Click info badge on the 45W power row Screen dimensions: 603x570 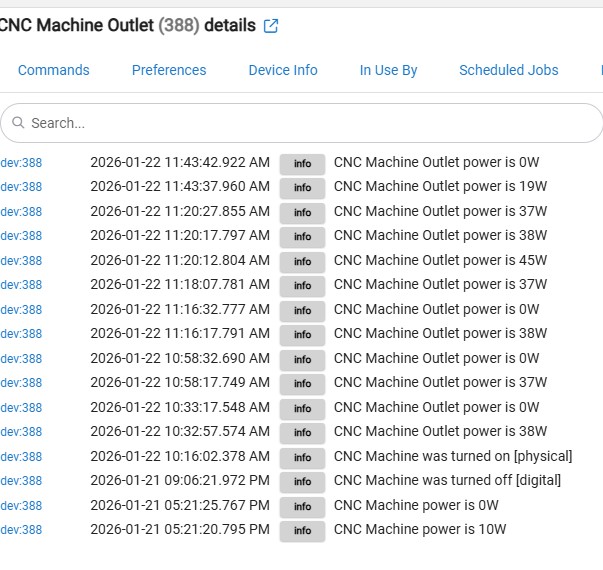302,261
